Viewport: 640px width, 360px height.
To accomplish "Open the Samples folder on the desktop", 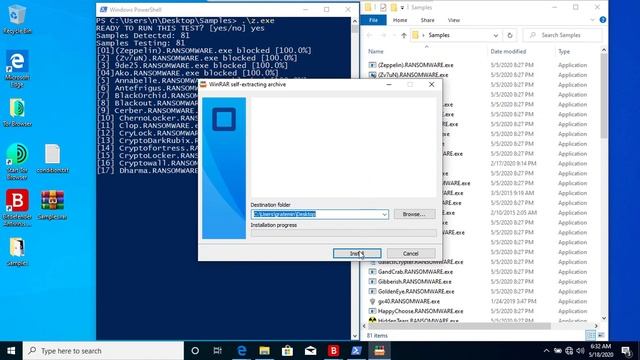I will coord(17,252).
